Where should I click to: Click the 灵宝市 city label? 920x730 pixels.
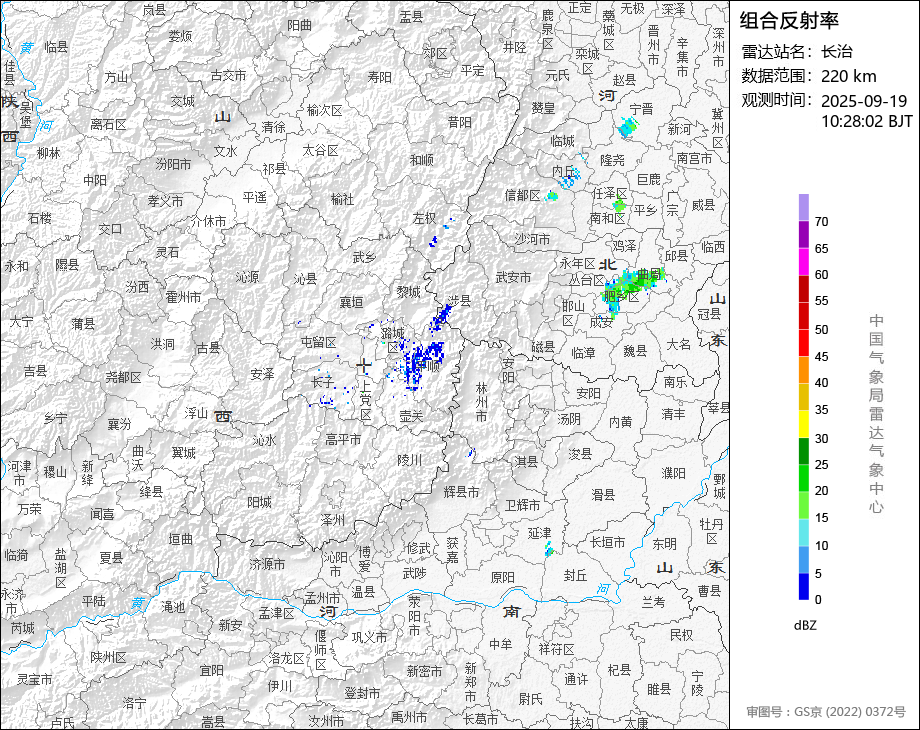tap(34, 679)
